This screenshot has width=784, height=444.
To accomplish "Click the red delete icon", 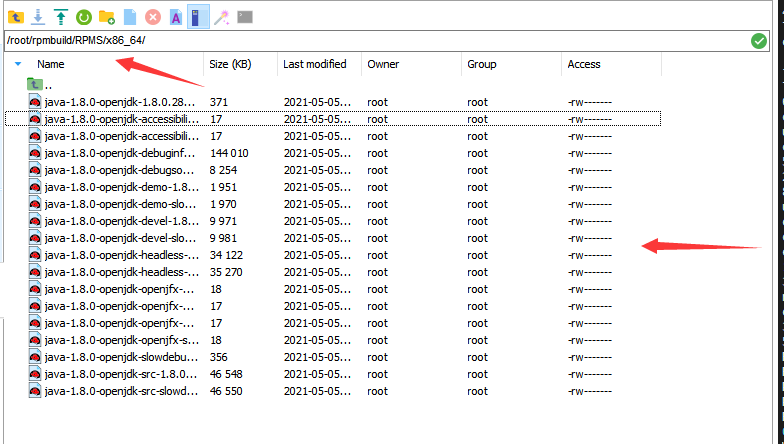I will click(x=153, y=17).
